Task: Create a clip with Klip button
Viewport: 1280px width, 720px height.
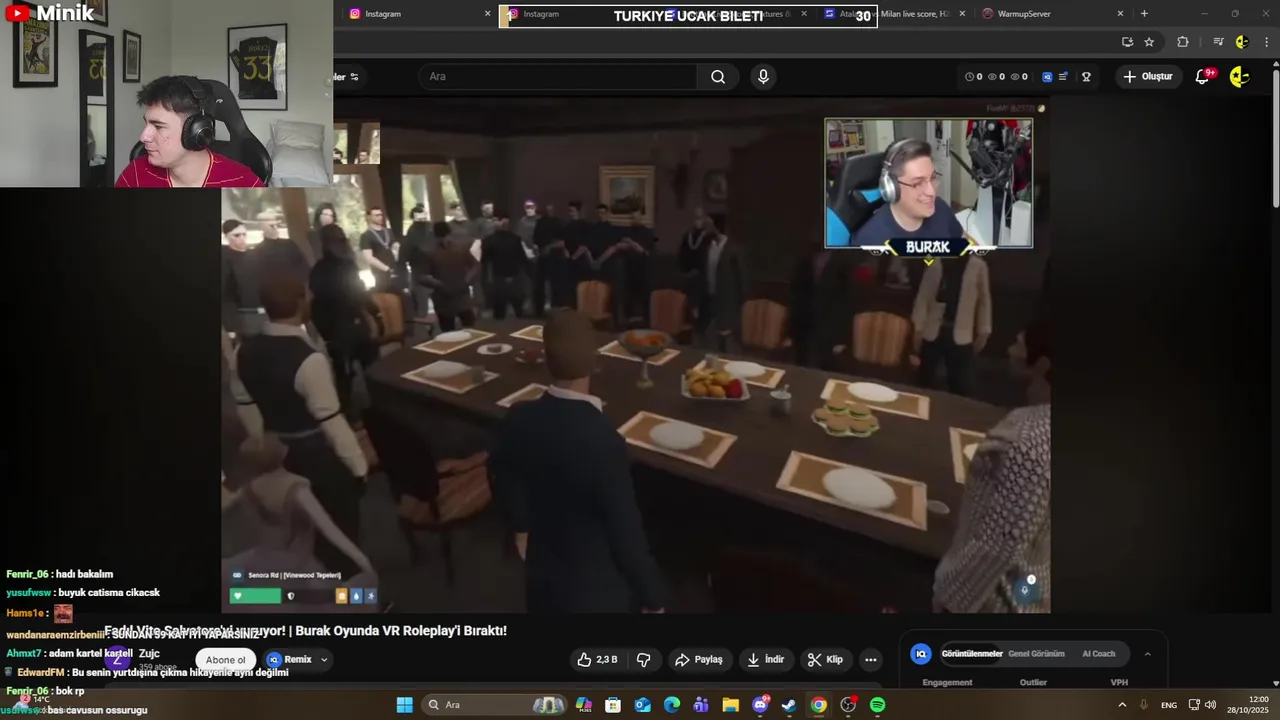Action: click(826, 660)
